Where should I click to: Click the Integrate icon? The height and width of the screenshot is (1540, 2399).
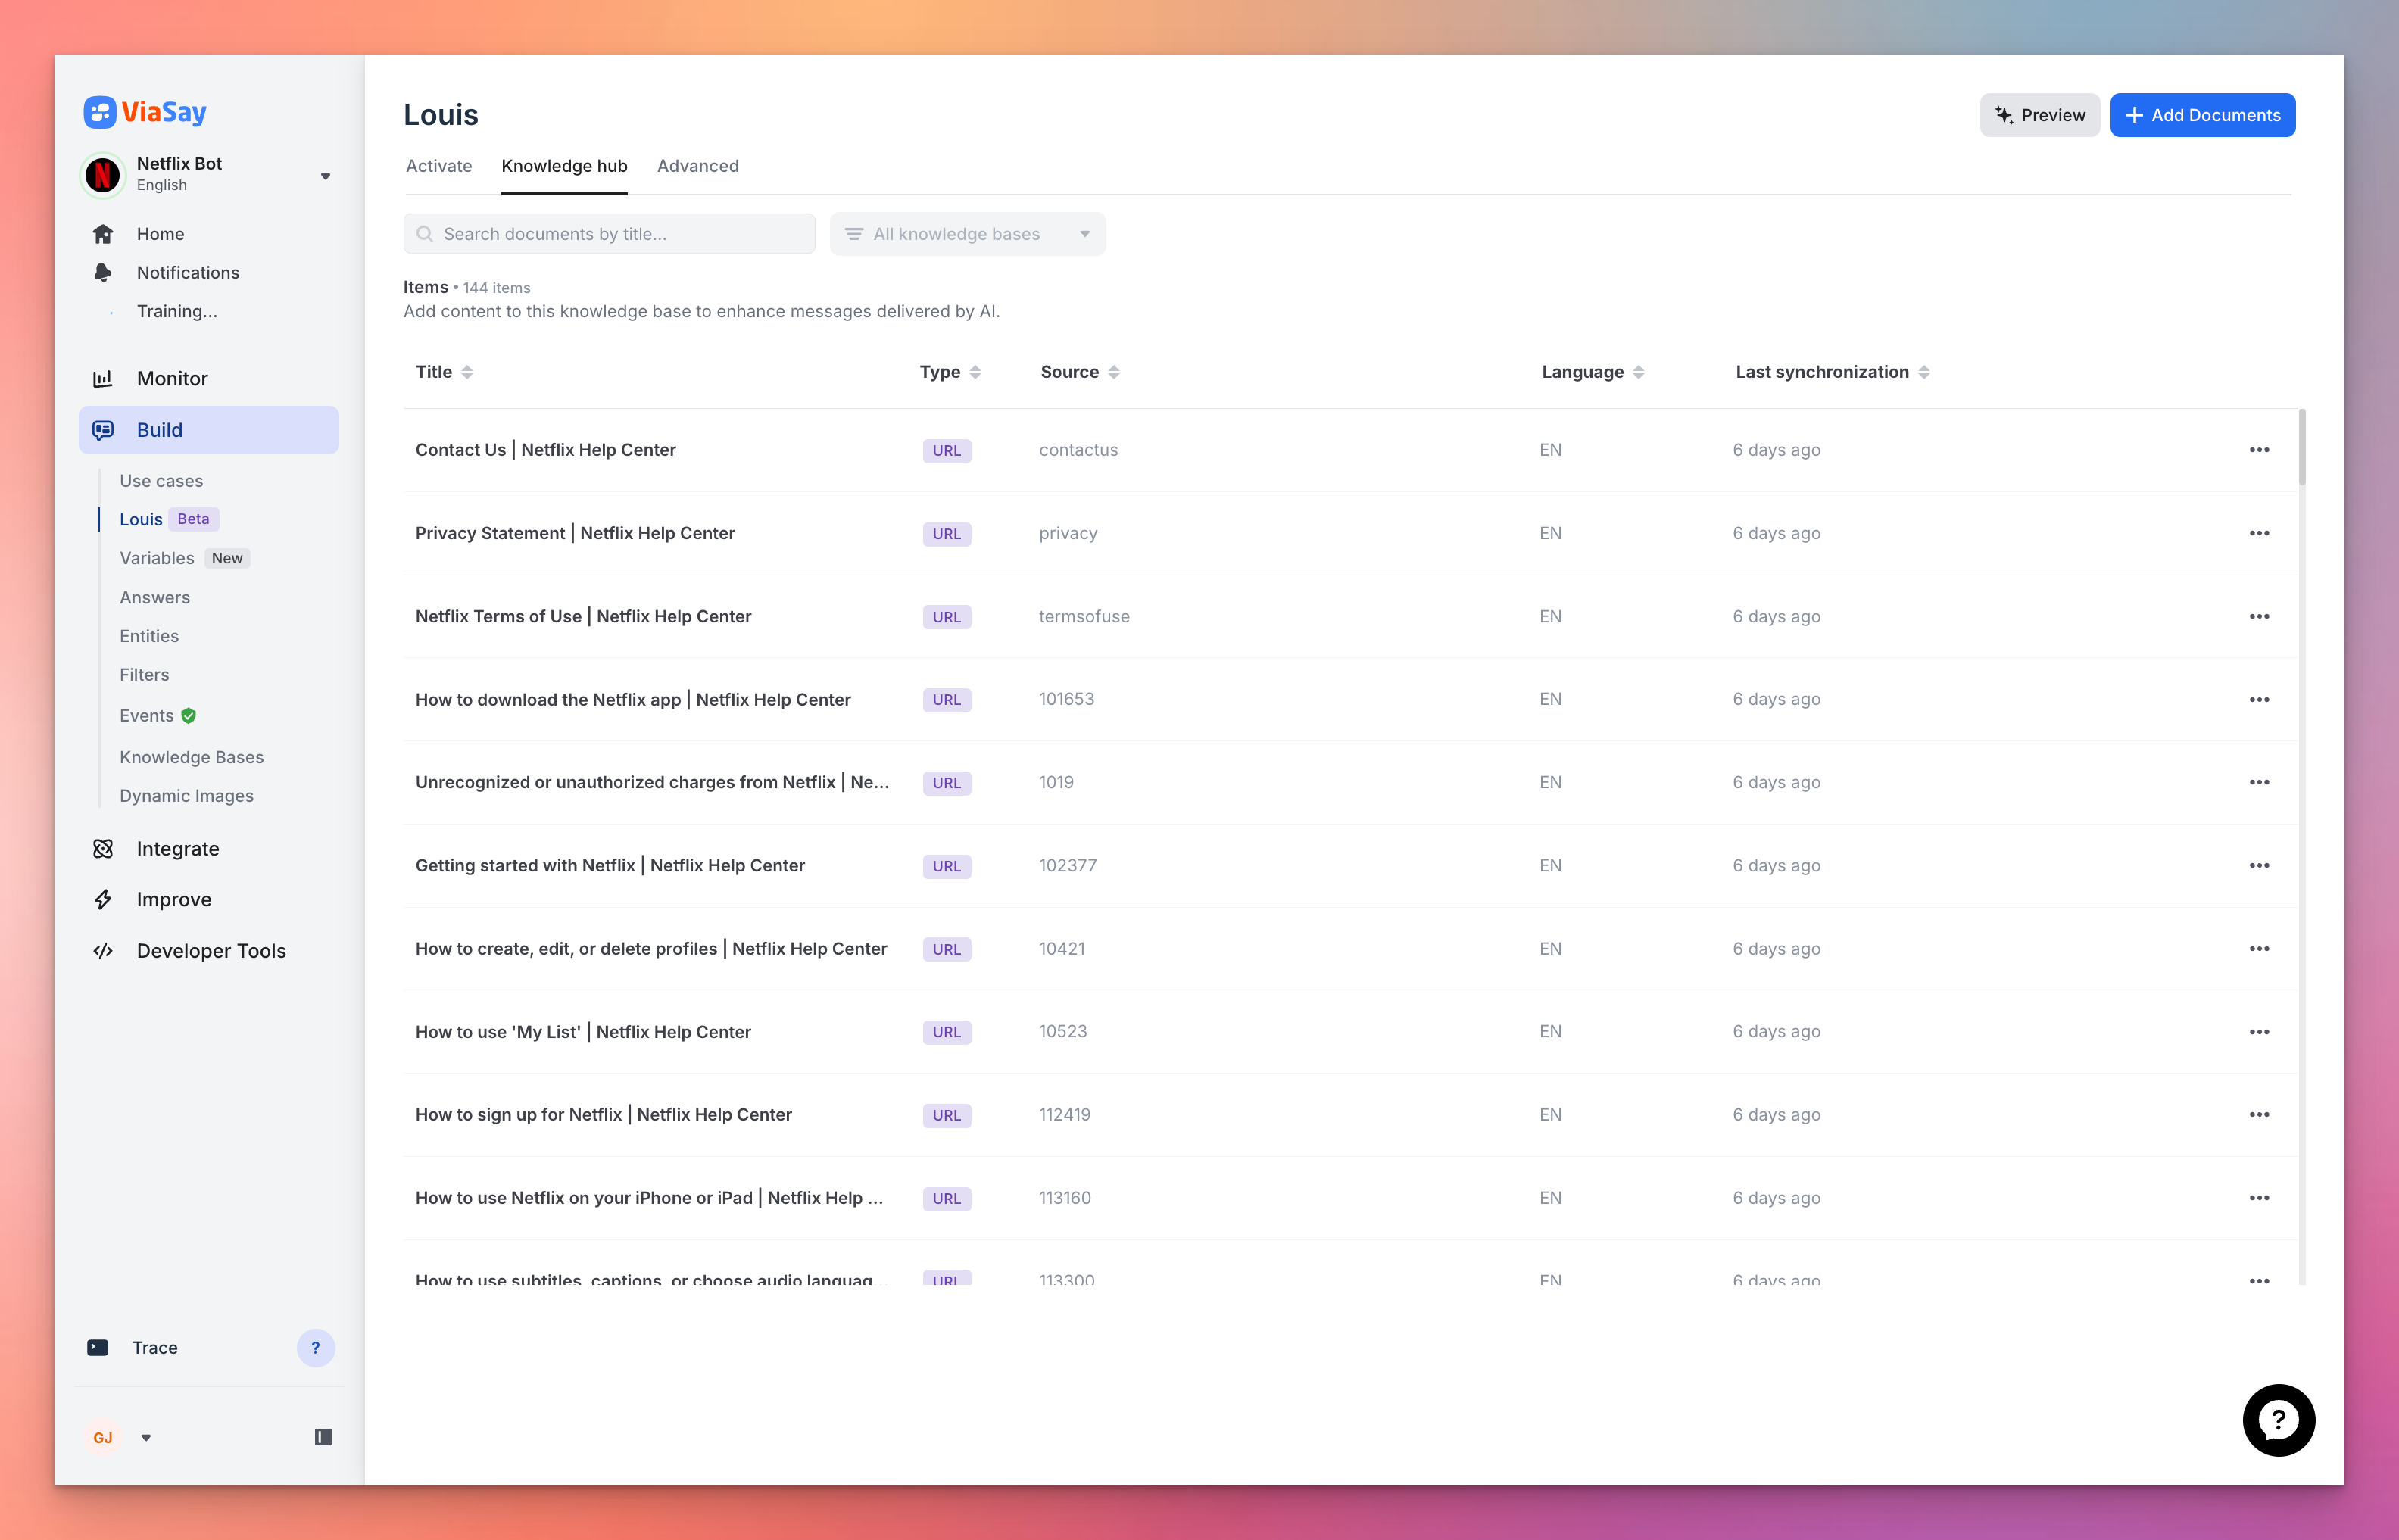tap(103, 849)
